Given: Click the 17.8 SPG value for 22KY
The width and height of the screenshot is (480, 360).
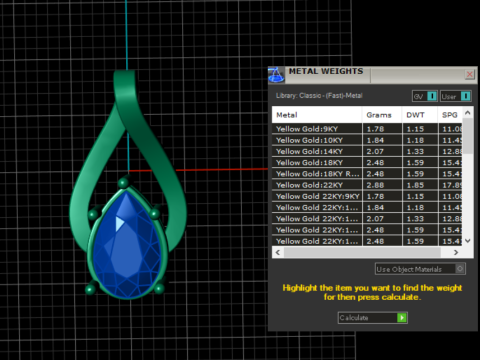Looking at the screenshot, I should tap(452, 185).
